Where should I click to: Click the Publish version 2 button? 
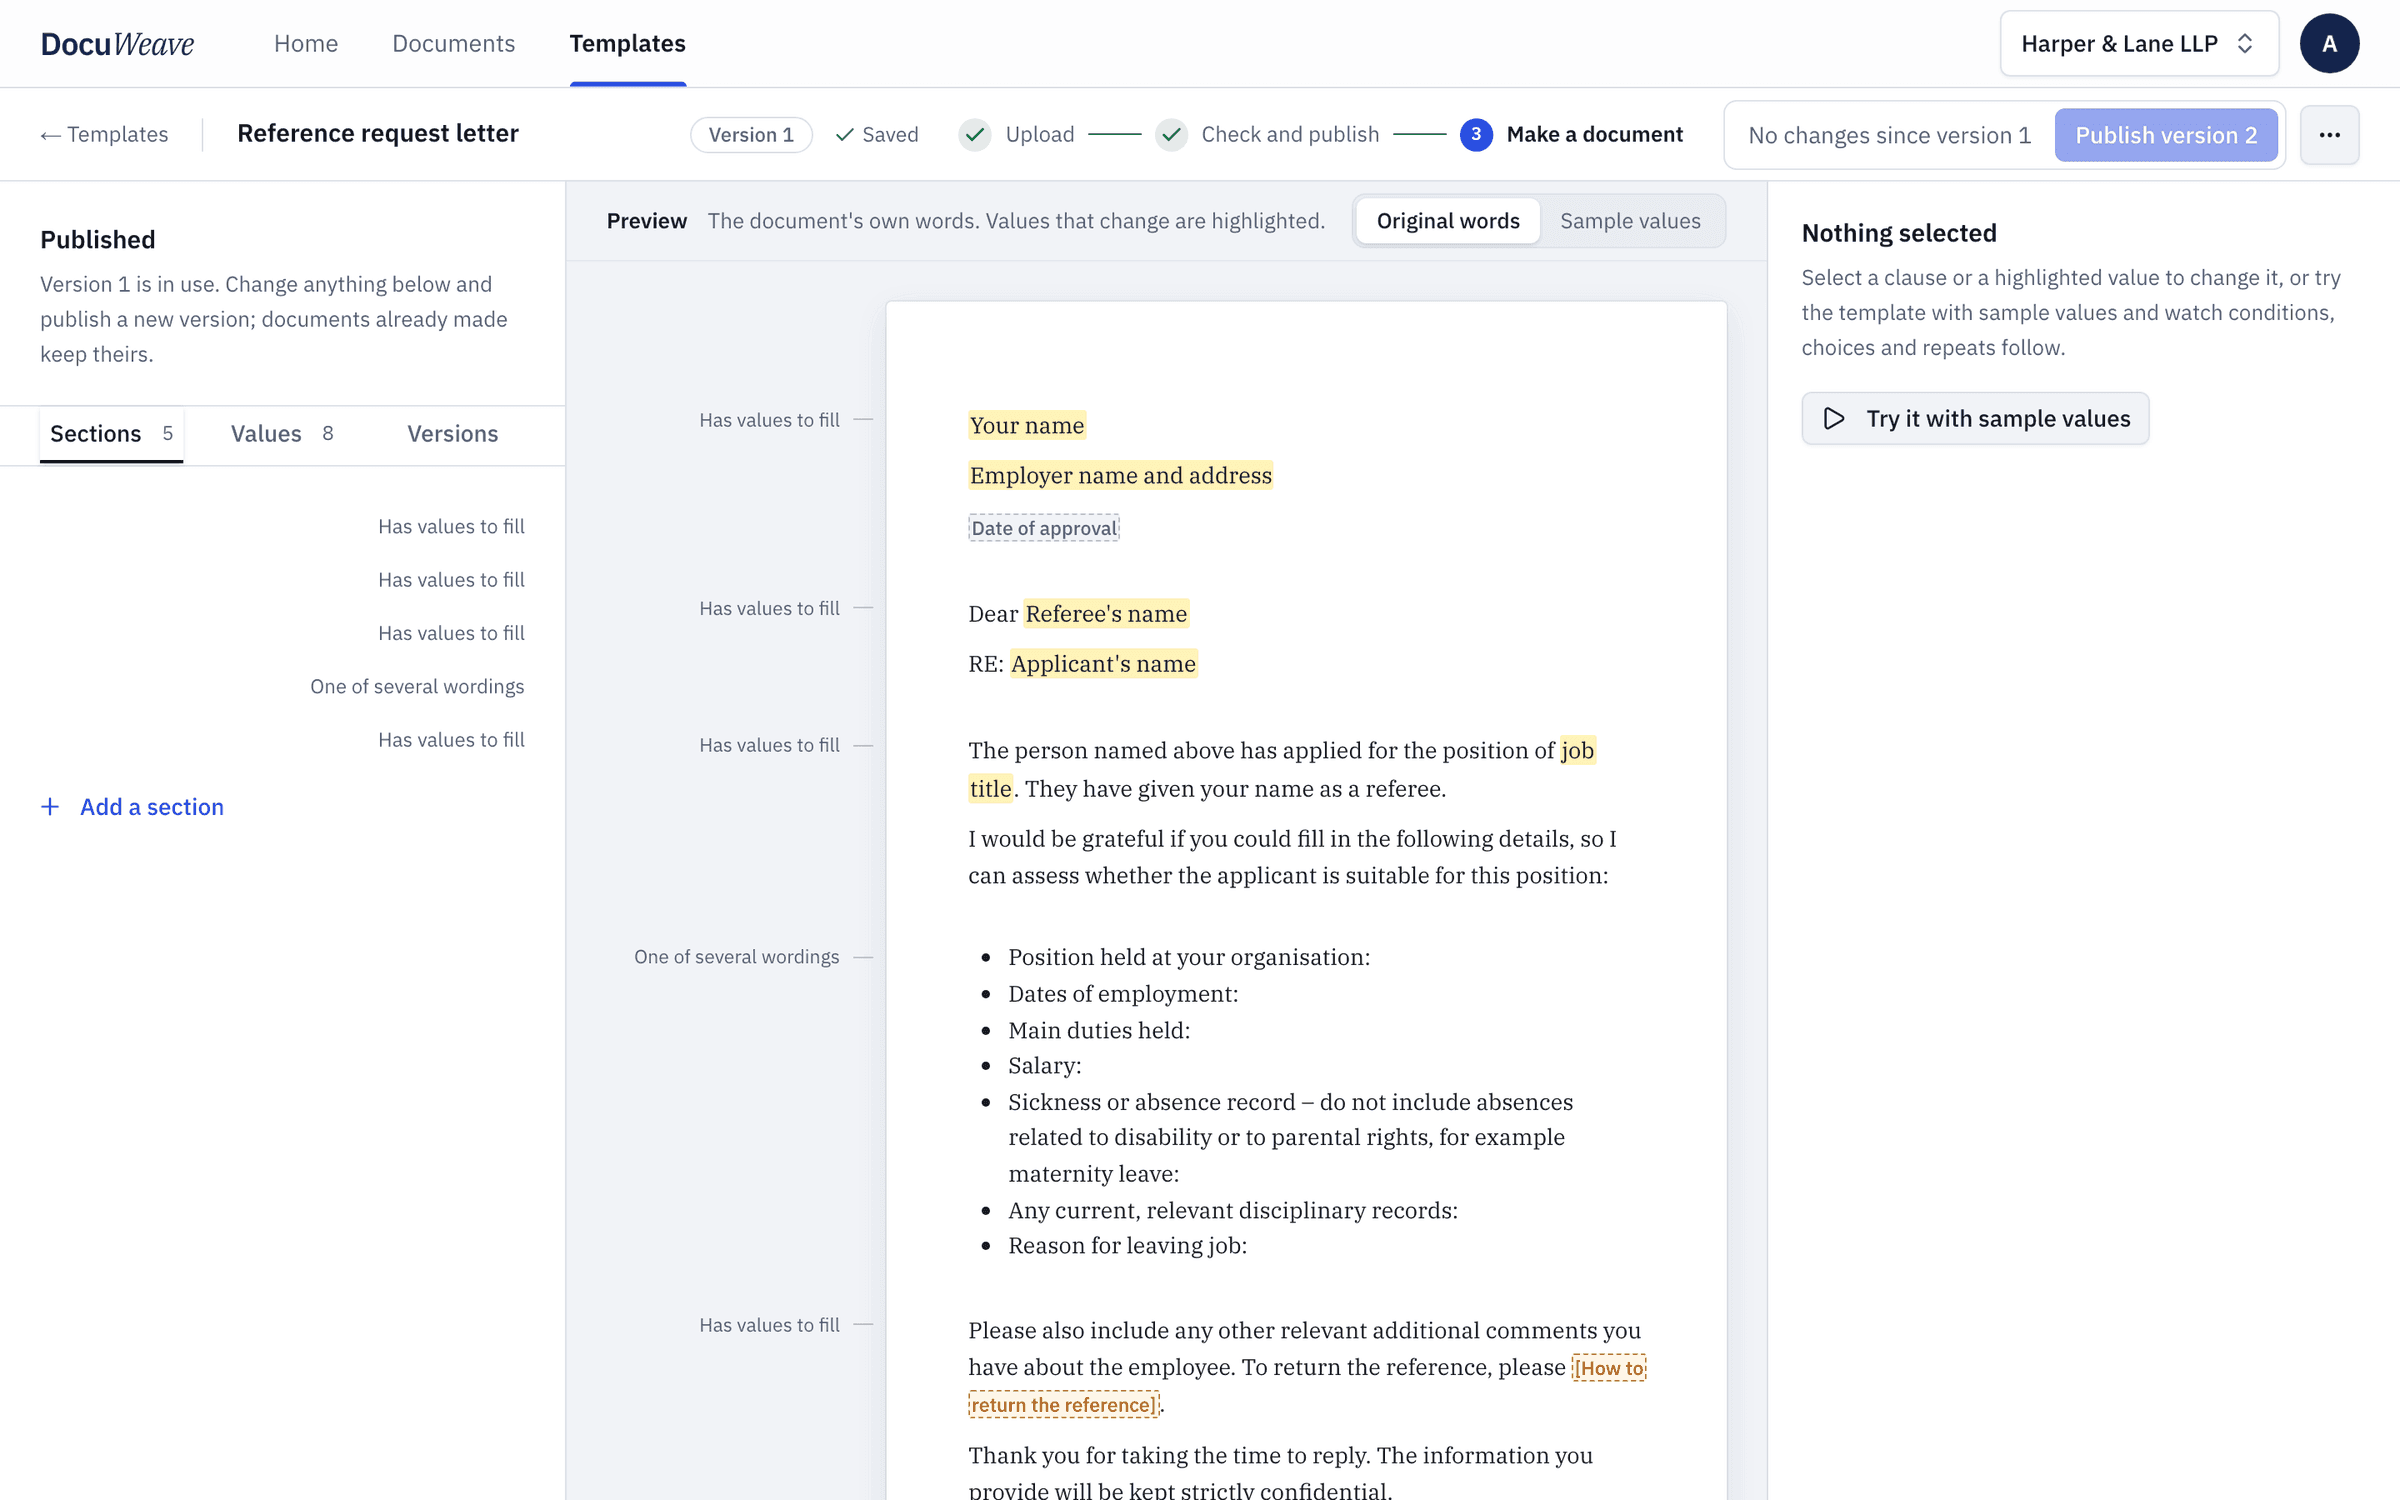pyautogui.click(x=2166, y=135)
